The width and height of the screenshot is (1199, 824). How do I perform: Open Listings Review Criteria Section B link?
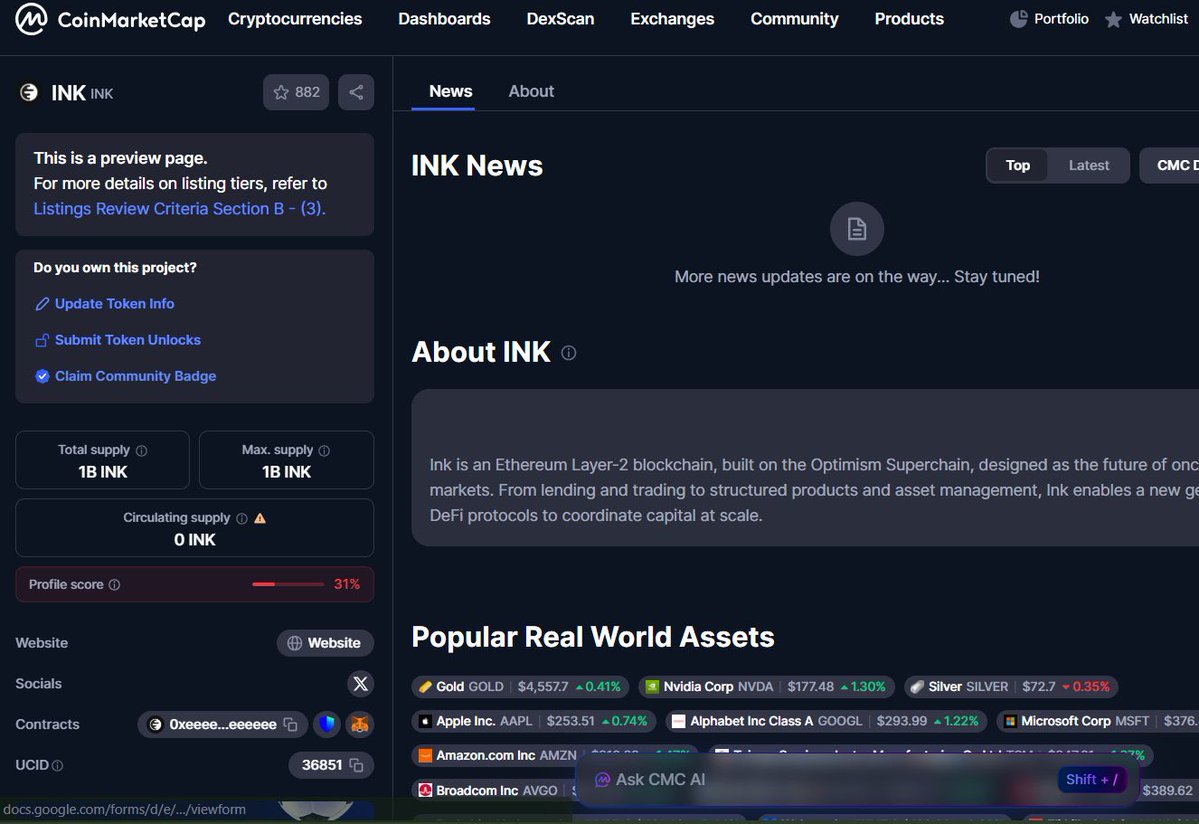[180, 209]
